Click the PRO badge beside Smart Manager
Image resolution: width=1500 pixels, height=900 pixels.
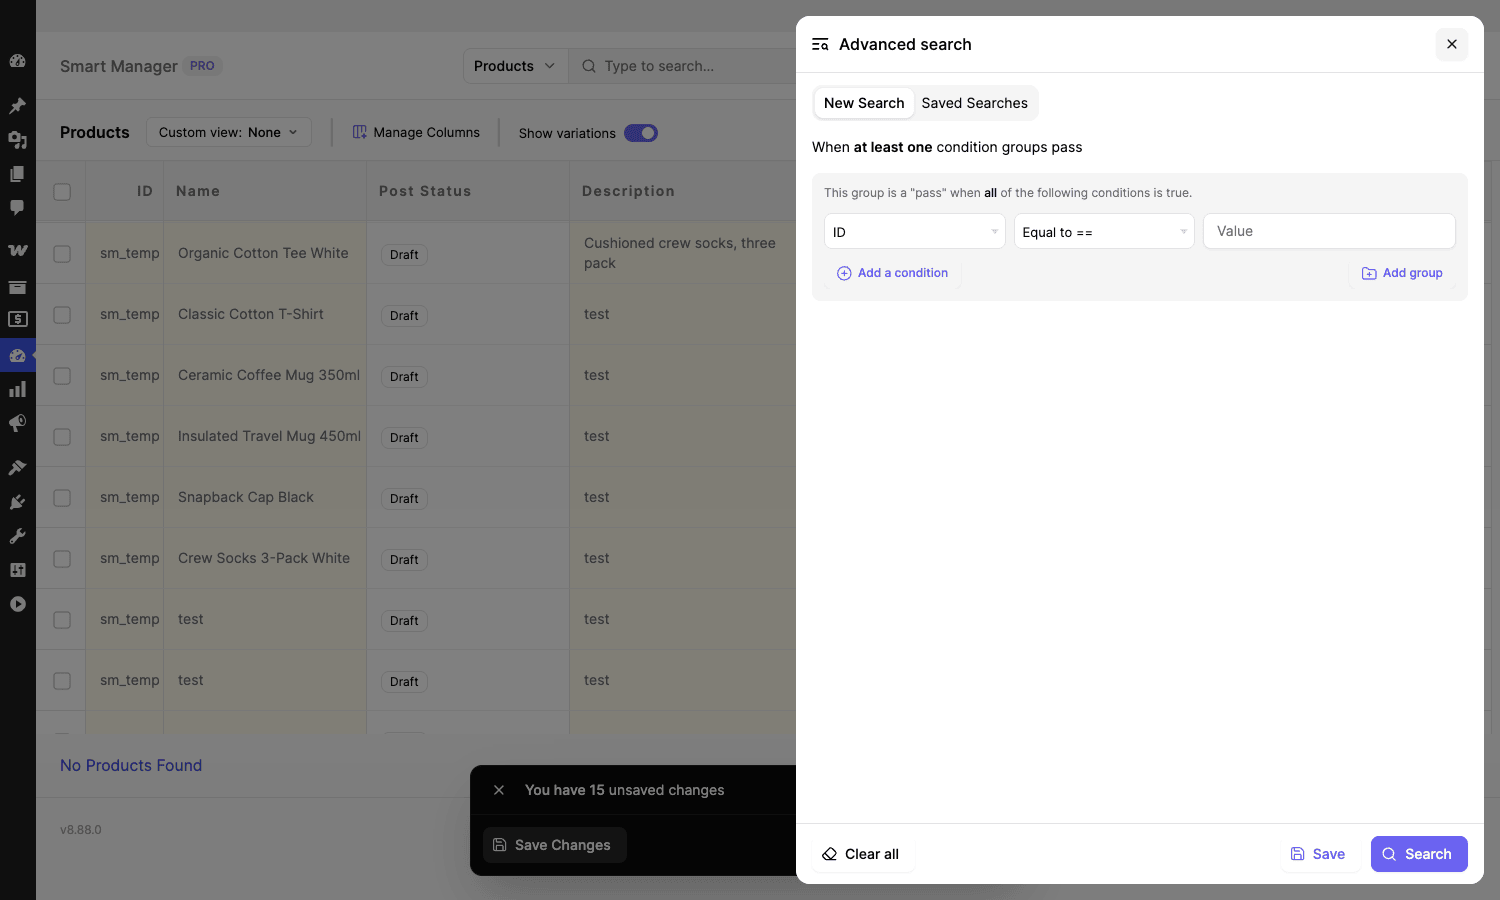point(203,66)
